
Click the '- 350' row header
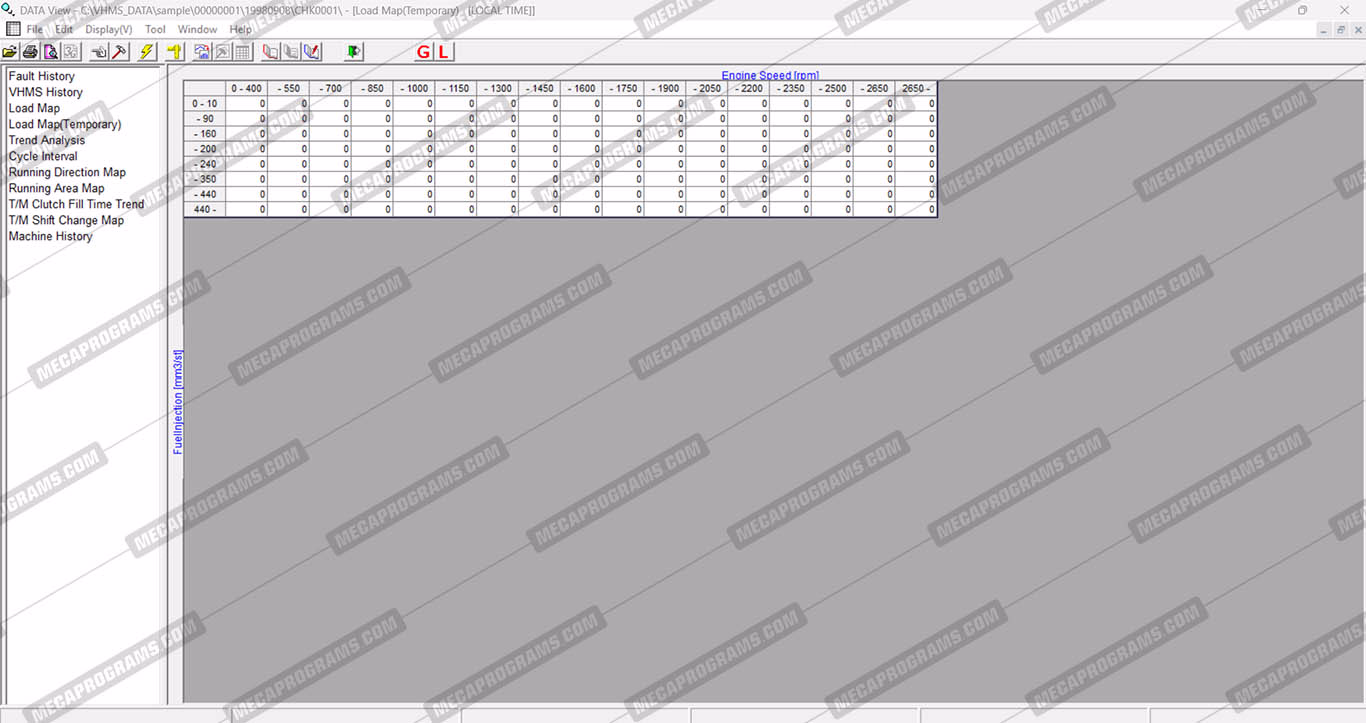[x=205, y=179]
